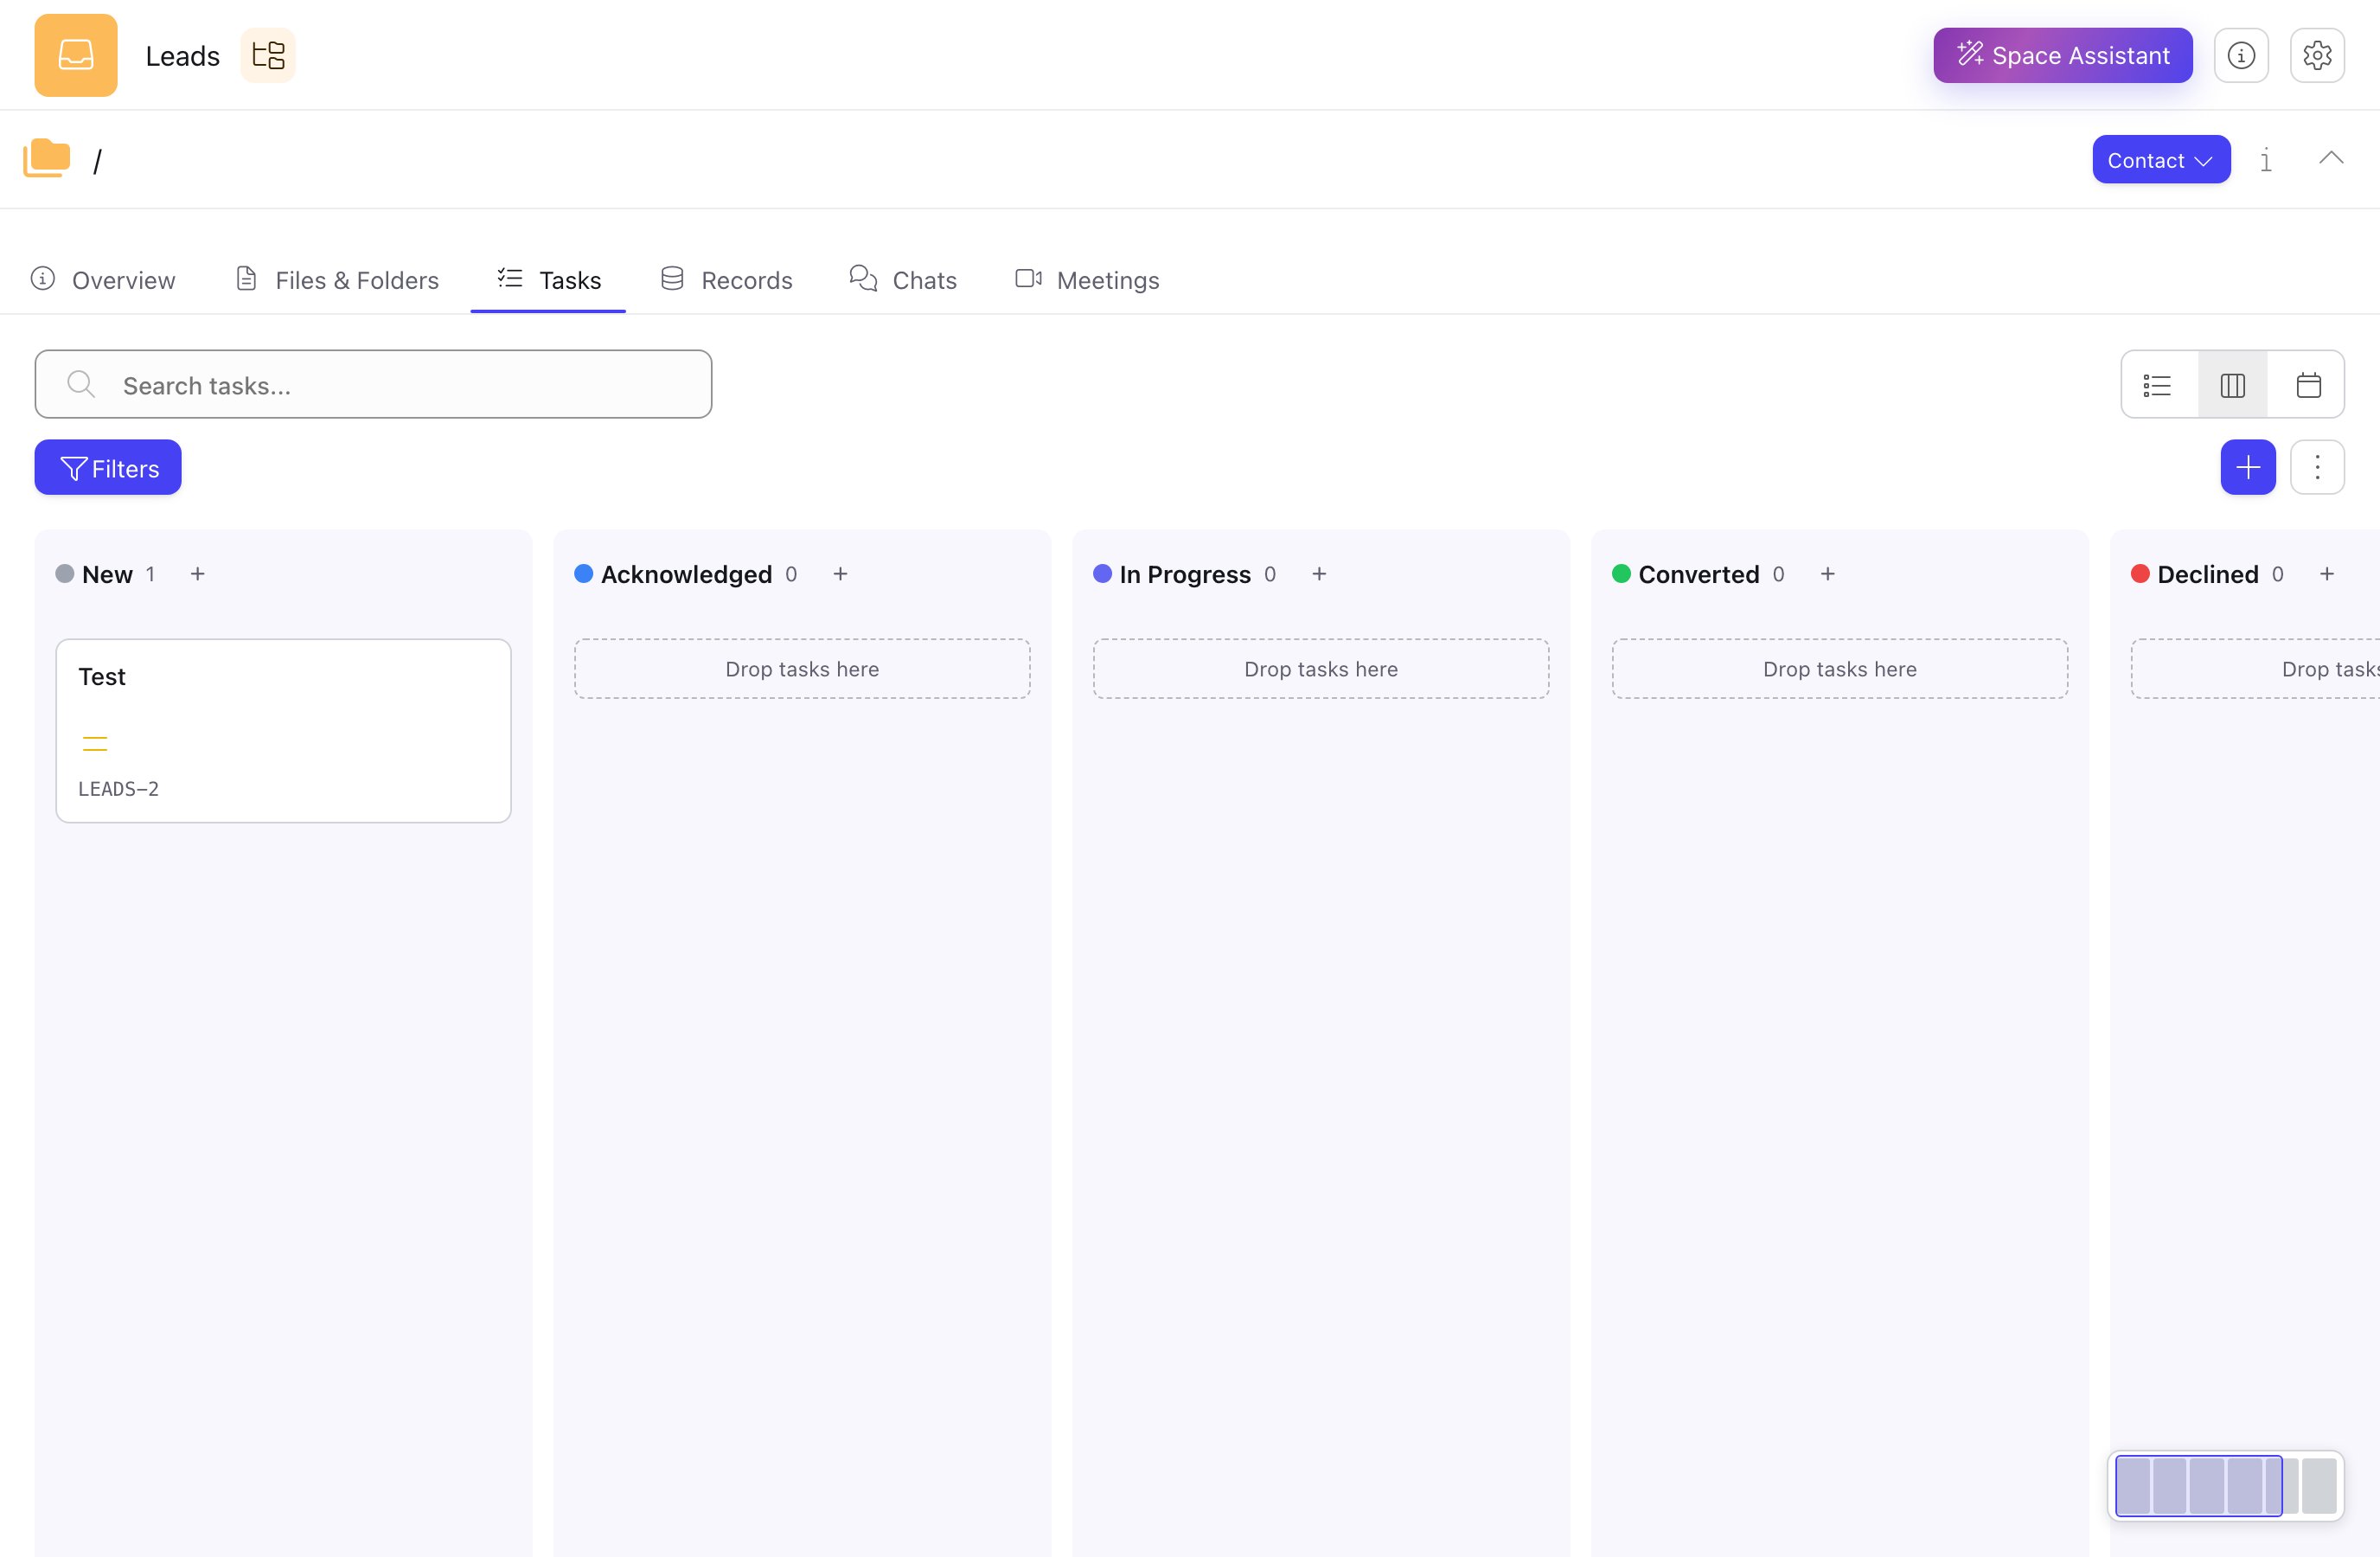Select the Tasks tab

[549, 280]
